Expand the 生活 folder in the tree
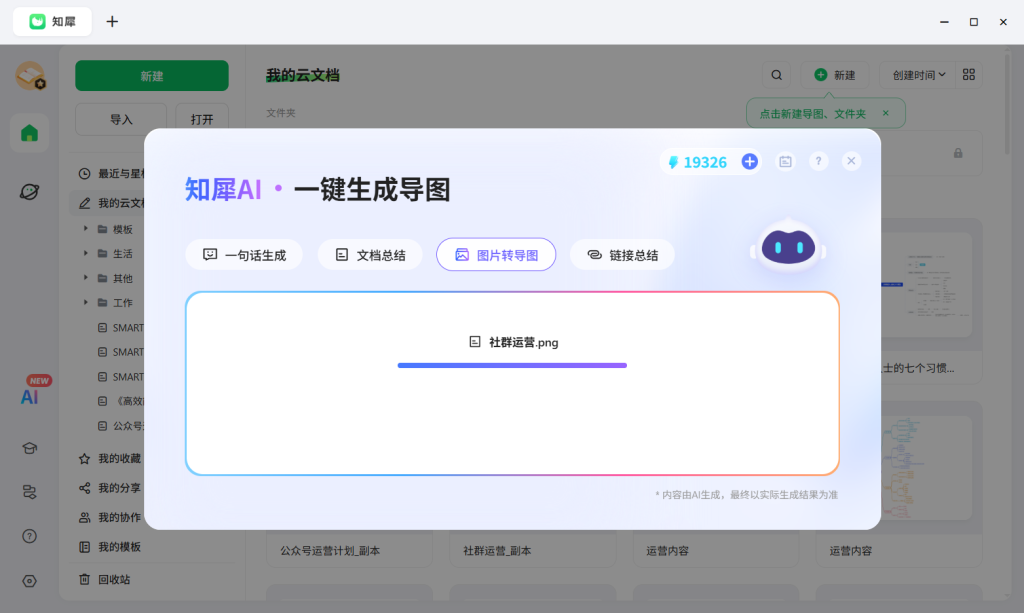The height and width of the screenshot is (613, 1024). click(x=86, y=253)
